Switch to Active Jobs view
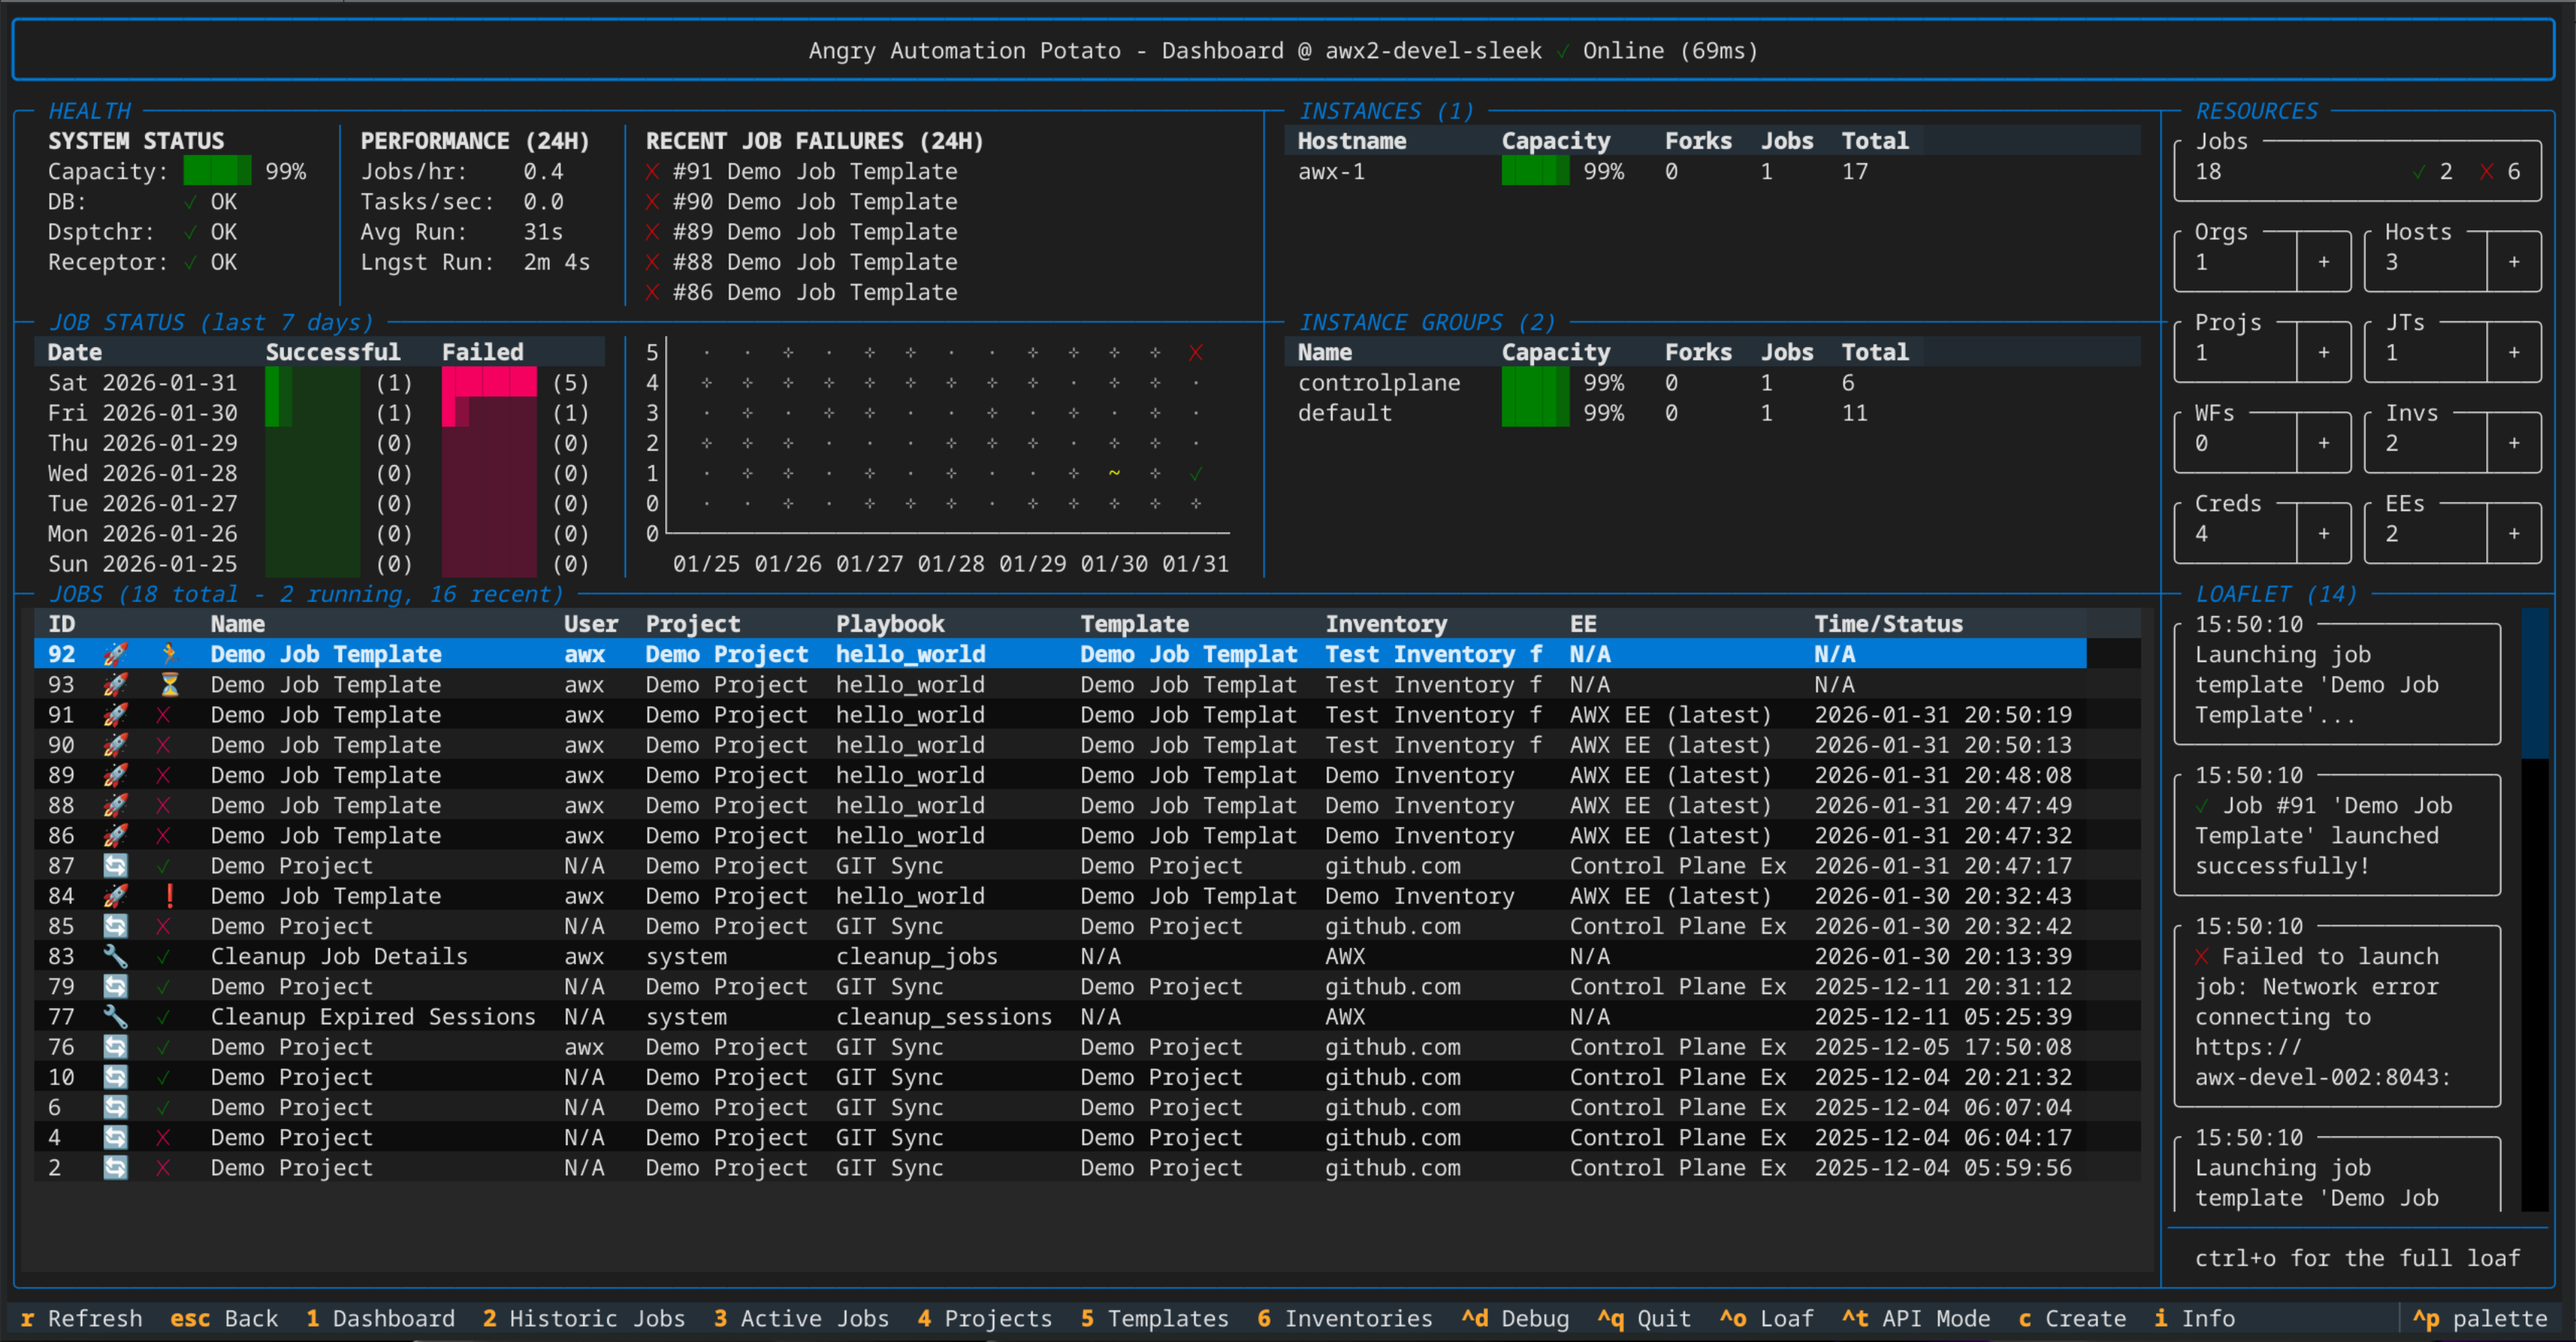Viewport: 2576px width, 1342px height. tap(801, 1319)
